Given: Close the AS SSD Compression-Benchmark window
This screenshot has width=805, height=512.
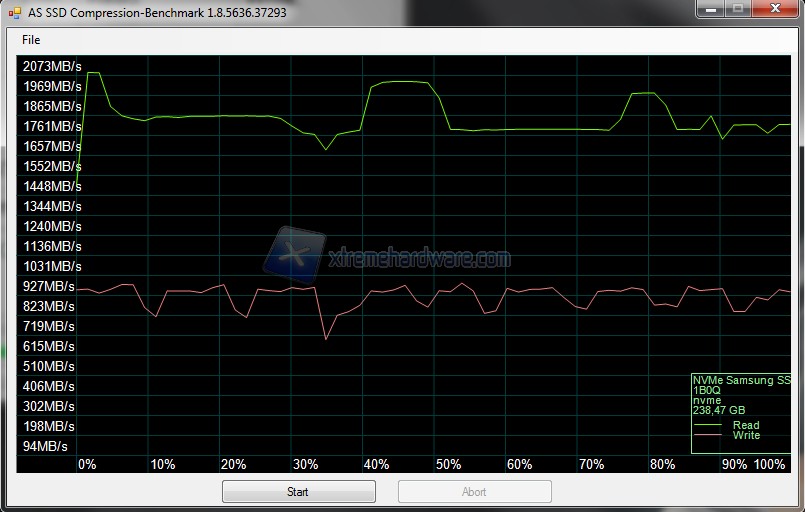Looking at the screenshot, I should coord(775,9).
